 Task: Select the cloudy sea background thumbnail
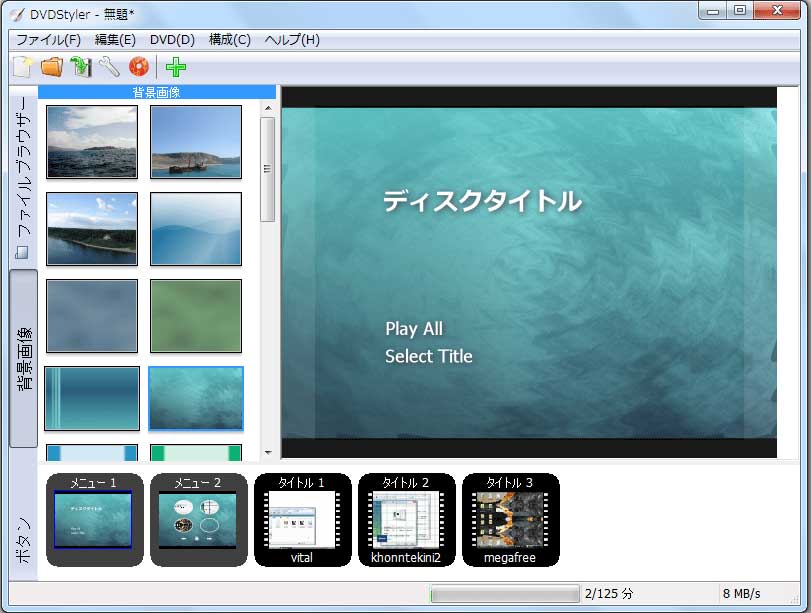click(x=92, y=142)
